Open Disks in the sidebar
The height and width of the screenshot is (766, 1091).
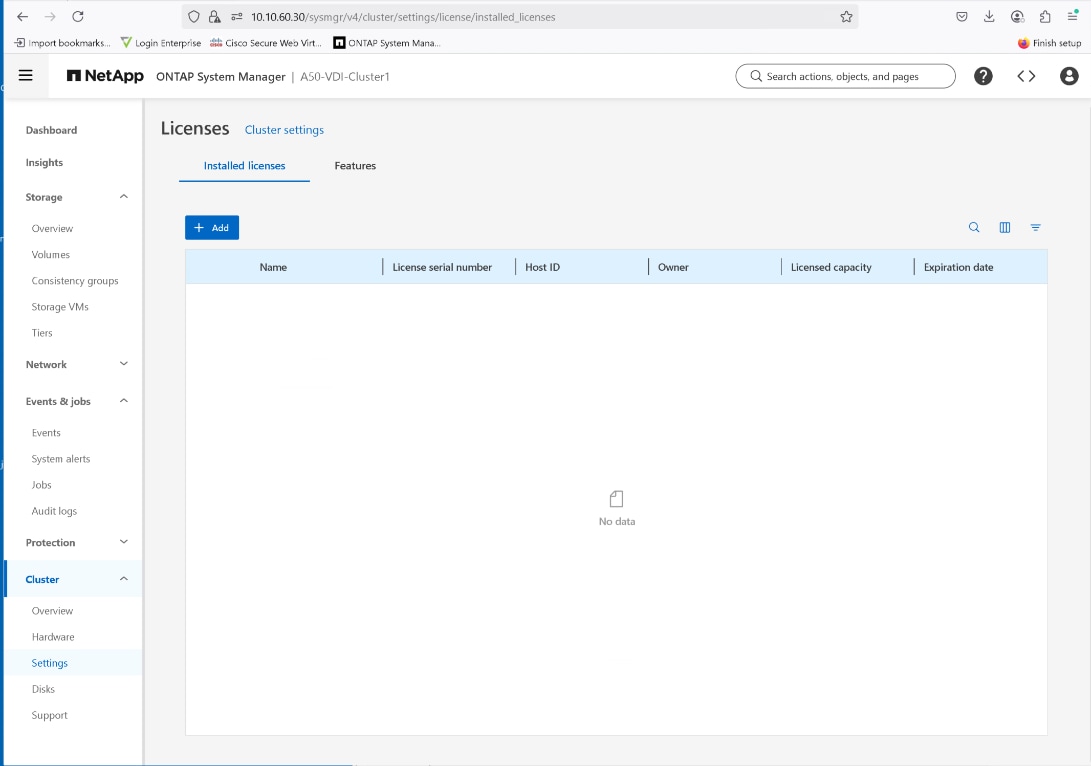[43, 689]
